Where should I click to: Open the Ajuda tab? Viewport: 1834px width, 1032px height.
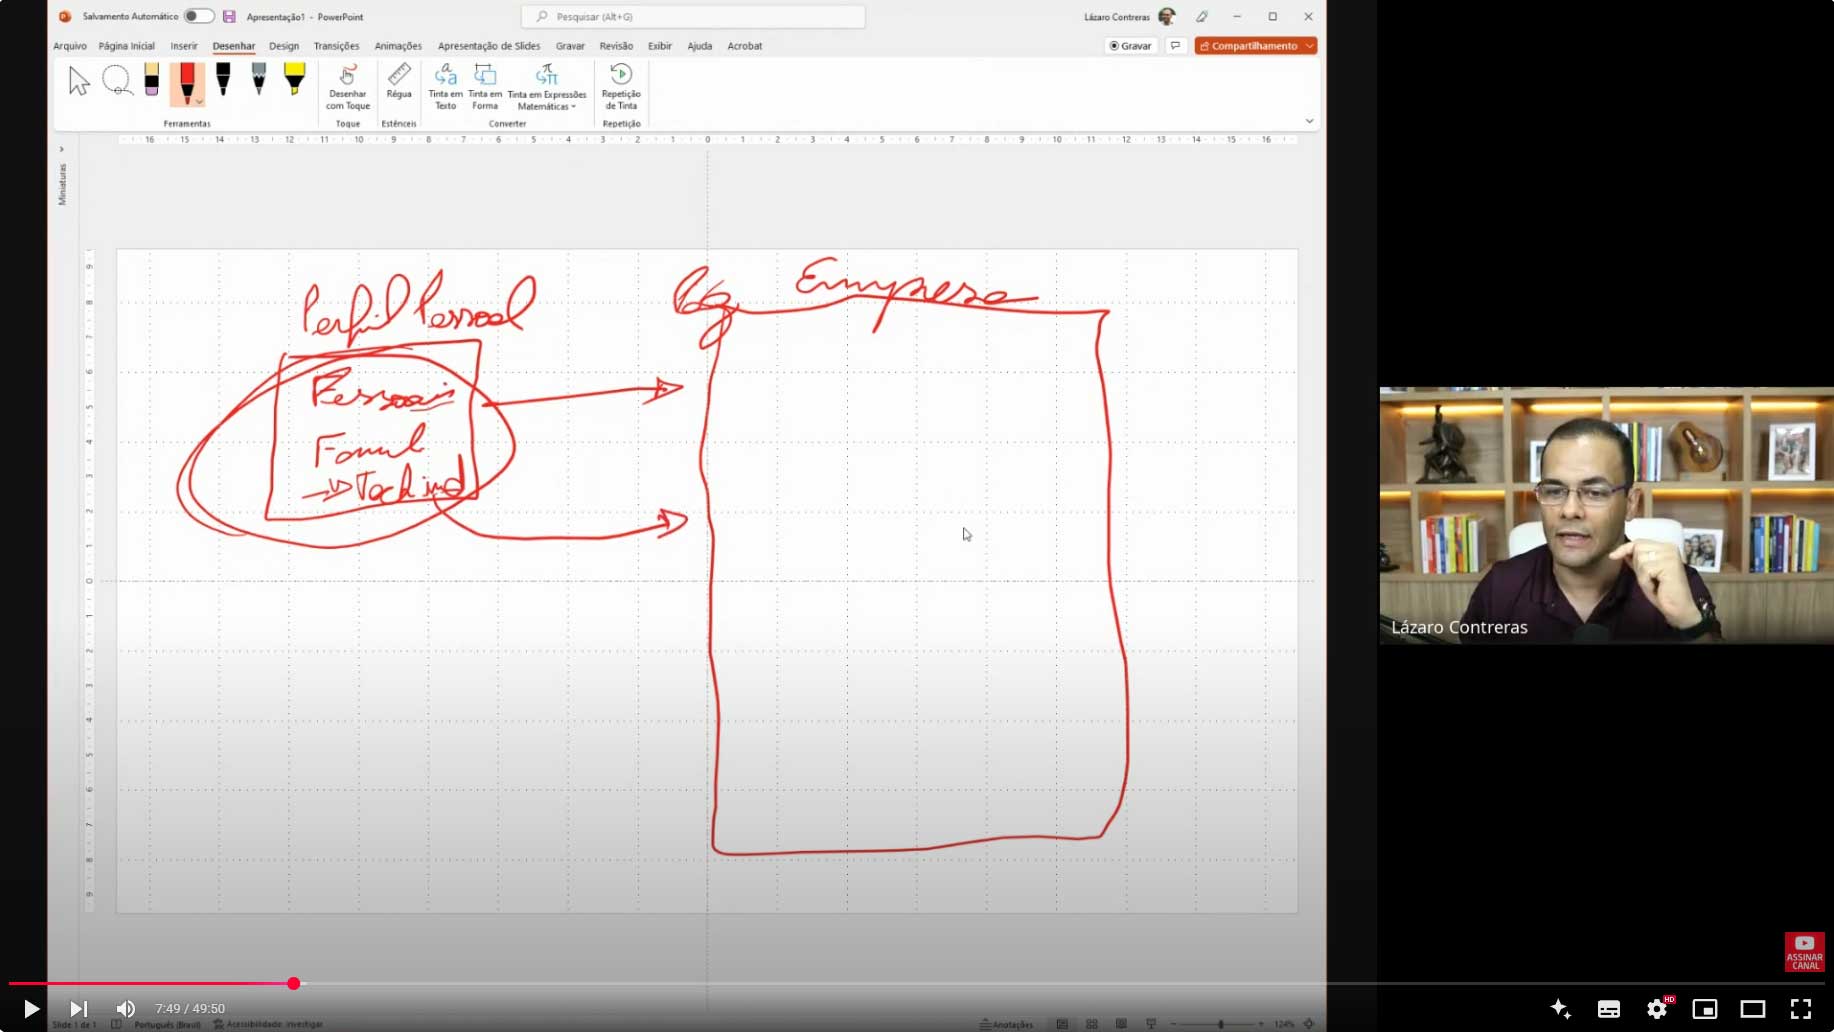pyautogui.click(x=700, y=46)
